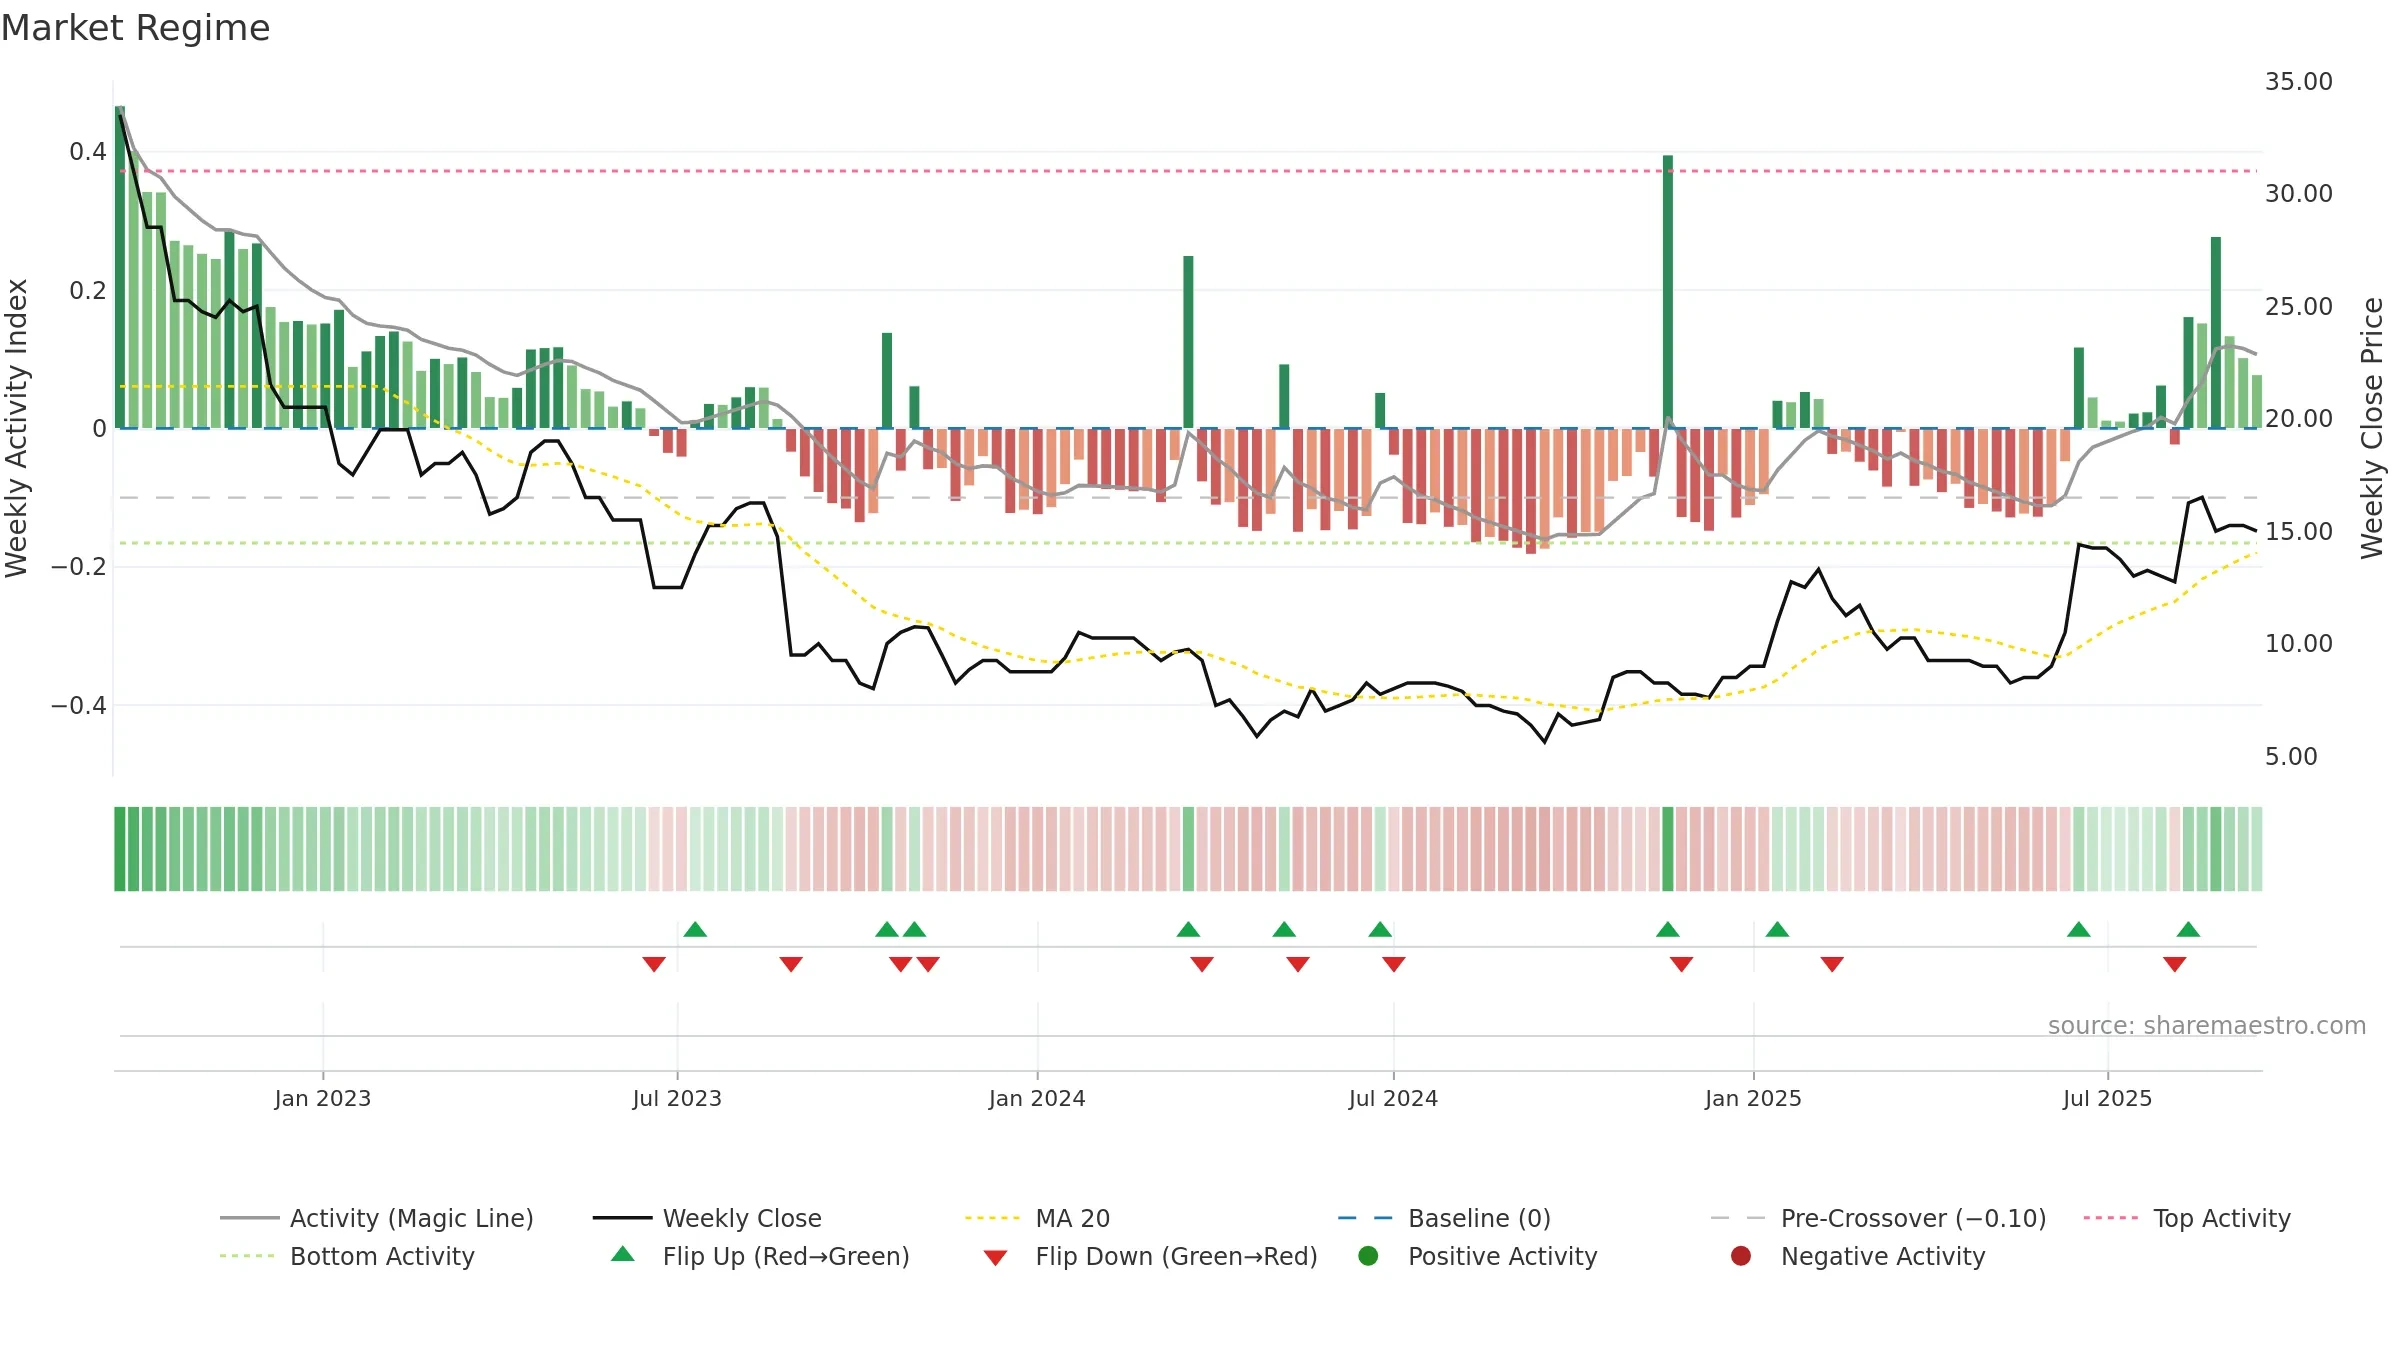2400x1350 pixels.
Task: Click the Activity (Magic Line) legend entry
Action: tap(377, 1218)
